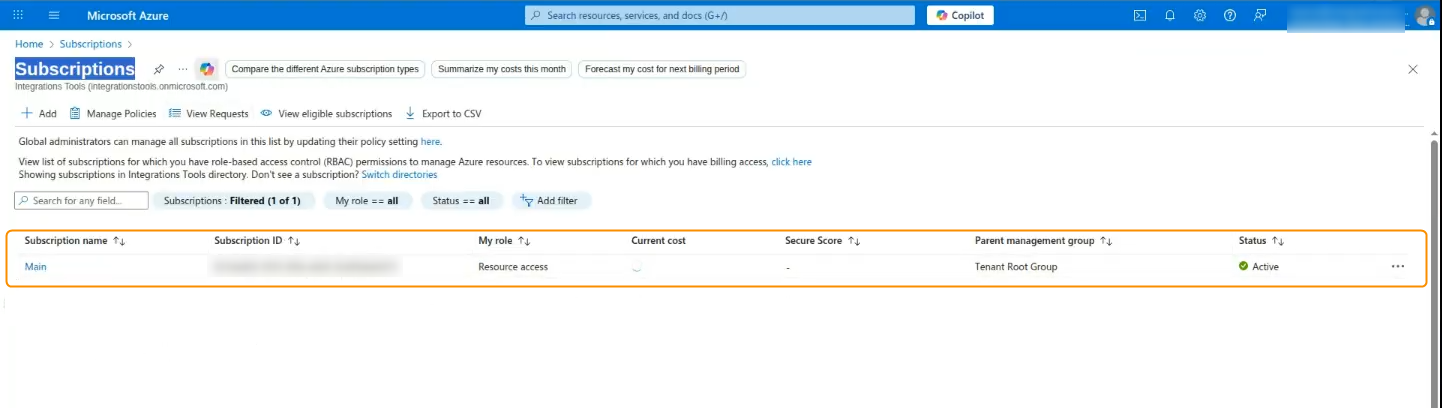Image resolution: width=1442 pixels, height=408 pixels.
Task: Pin the Subscriptions page
Action: coord(159,69)
